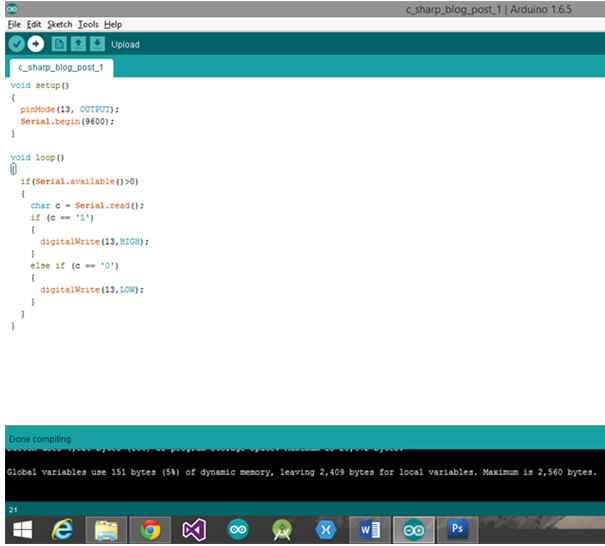
Task: Click the Serial.begin(9600) line
Action: (67, 122)
